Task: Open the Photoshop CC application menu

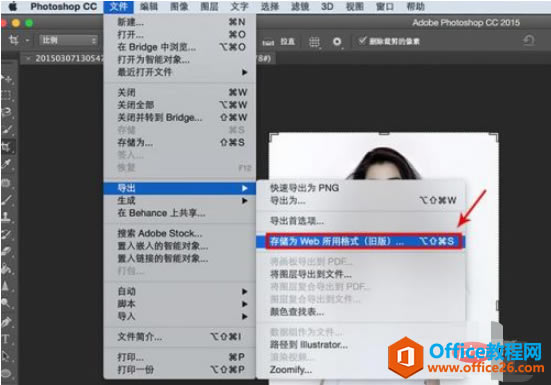Action: (63, 6)
